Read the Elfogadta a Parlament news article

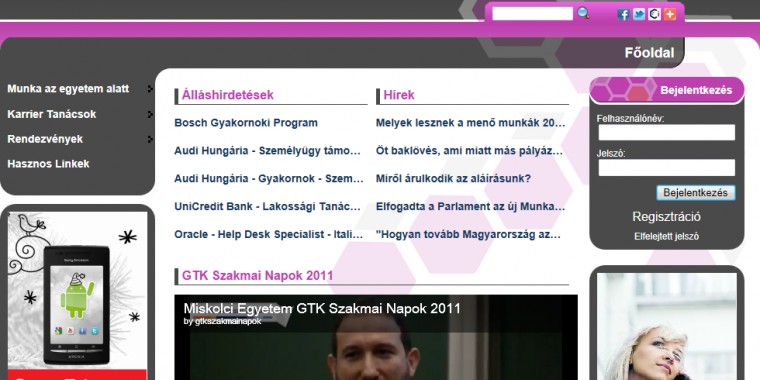(471, 206)
